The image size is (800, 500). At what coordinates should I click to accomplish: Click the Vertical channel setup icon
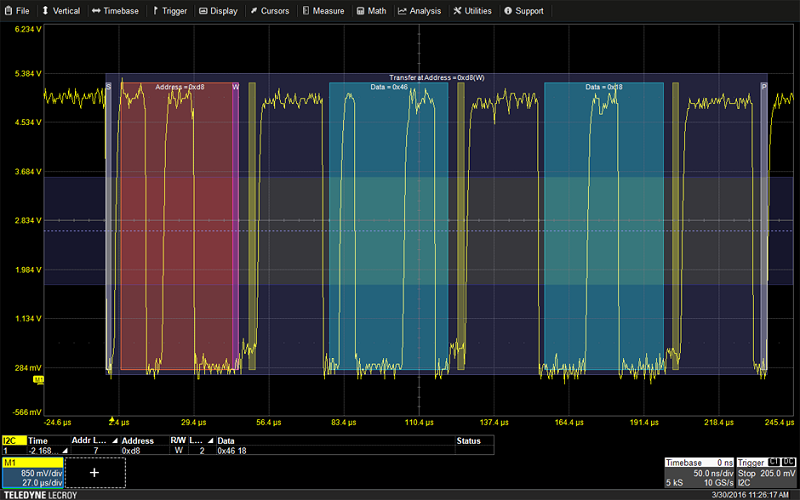coord(46,11)
